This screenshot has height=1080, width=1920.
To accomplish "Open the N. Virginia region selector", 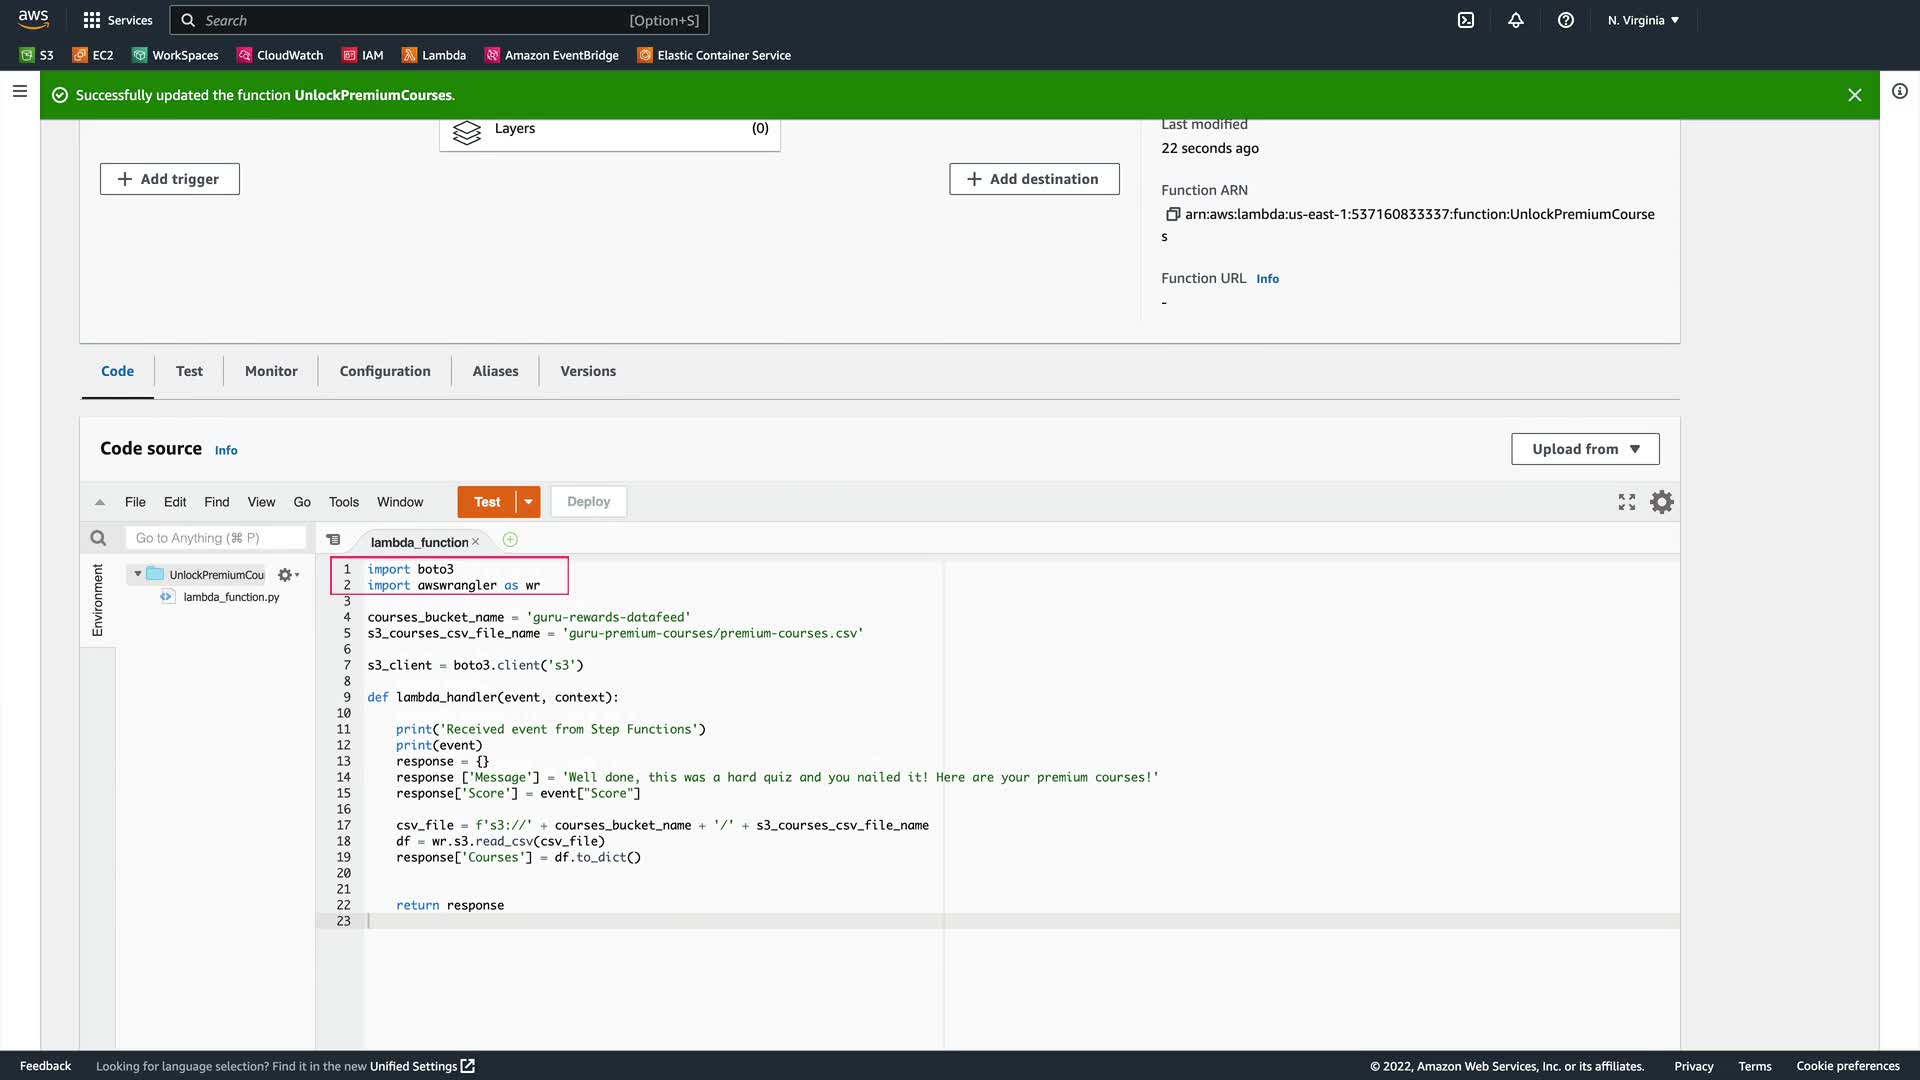I will coord(1643,20).
